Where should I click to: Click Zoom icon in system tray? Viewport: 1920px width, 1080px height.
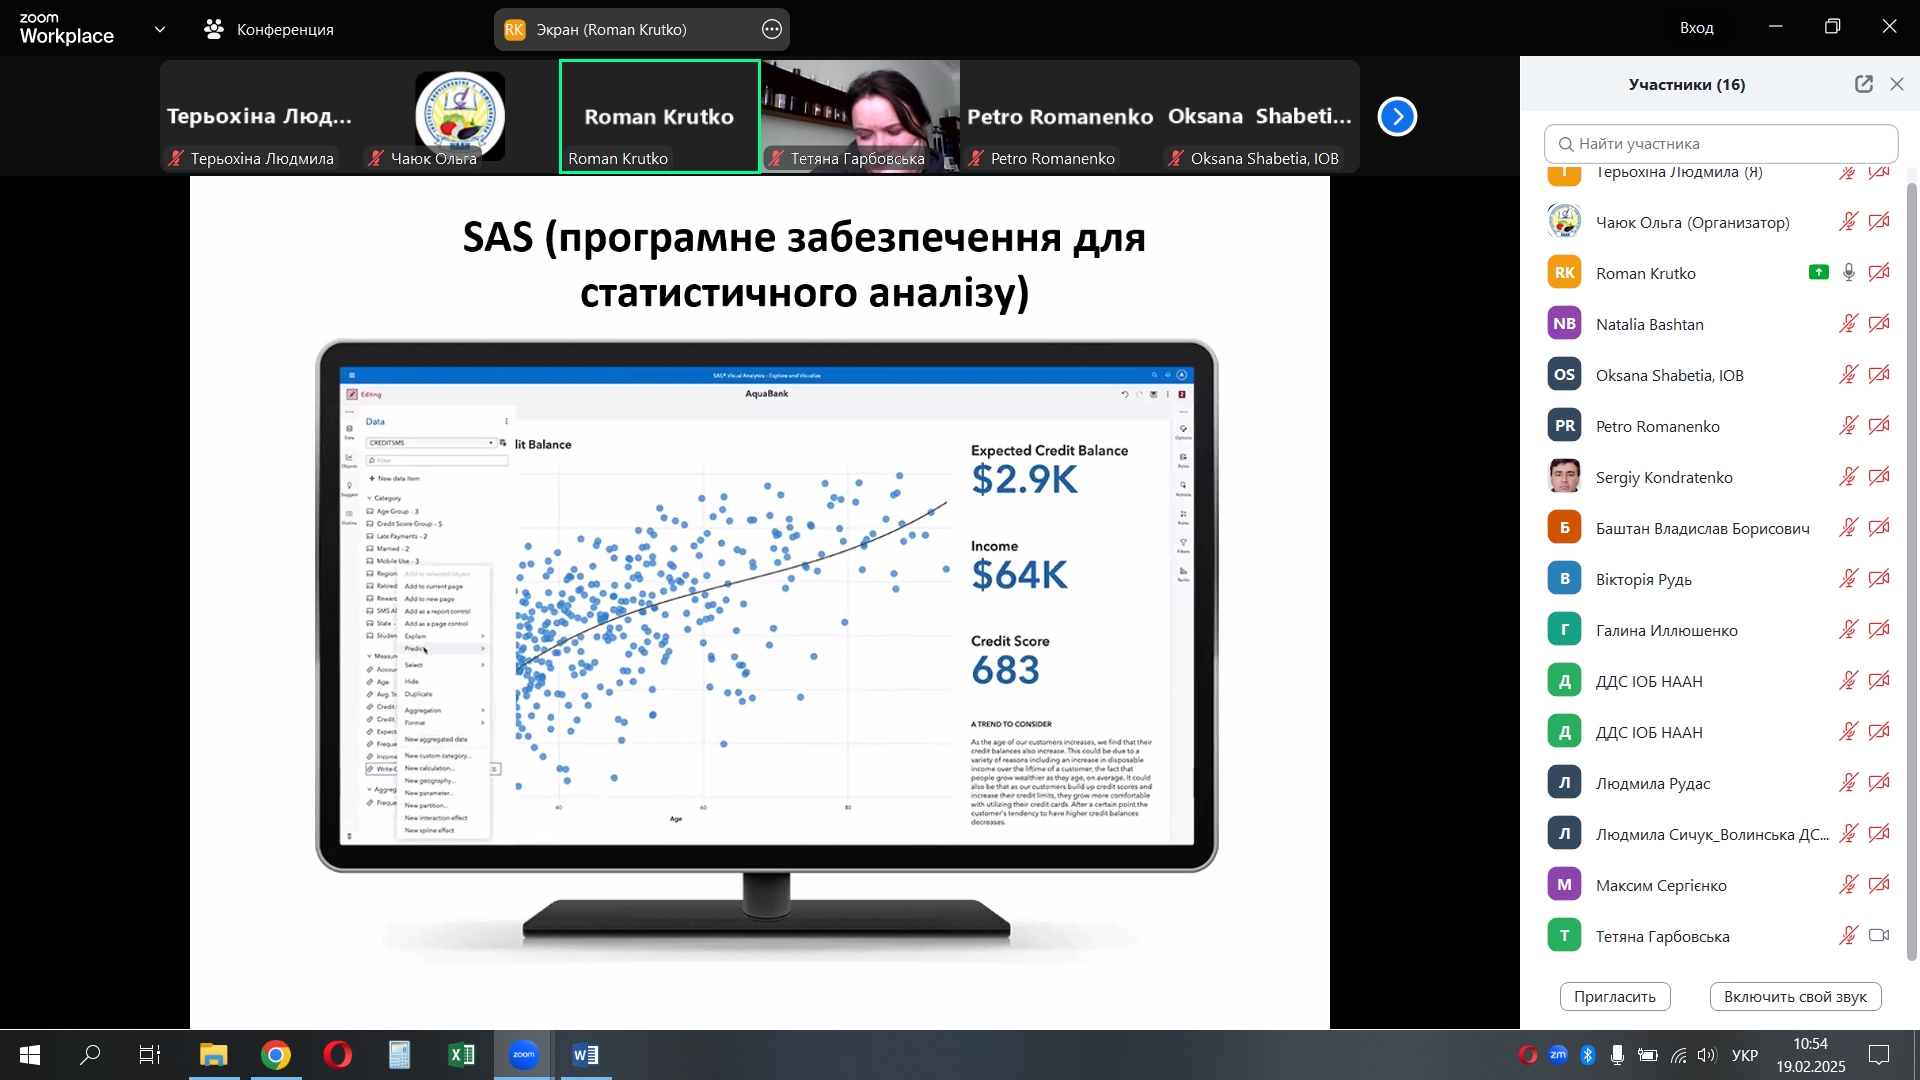point(1558,1055)
